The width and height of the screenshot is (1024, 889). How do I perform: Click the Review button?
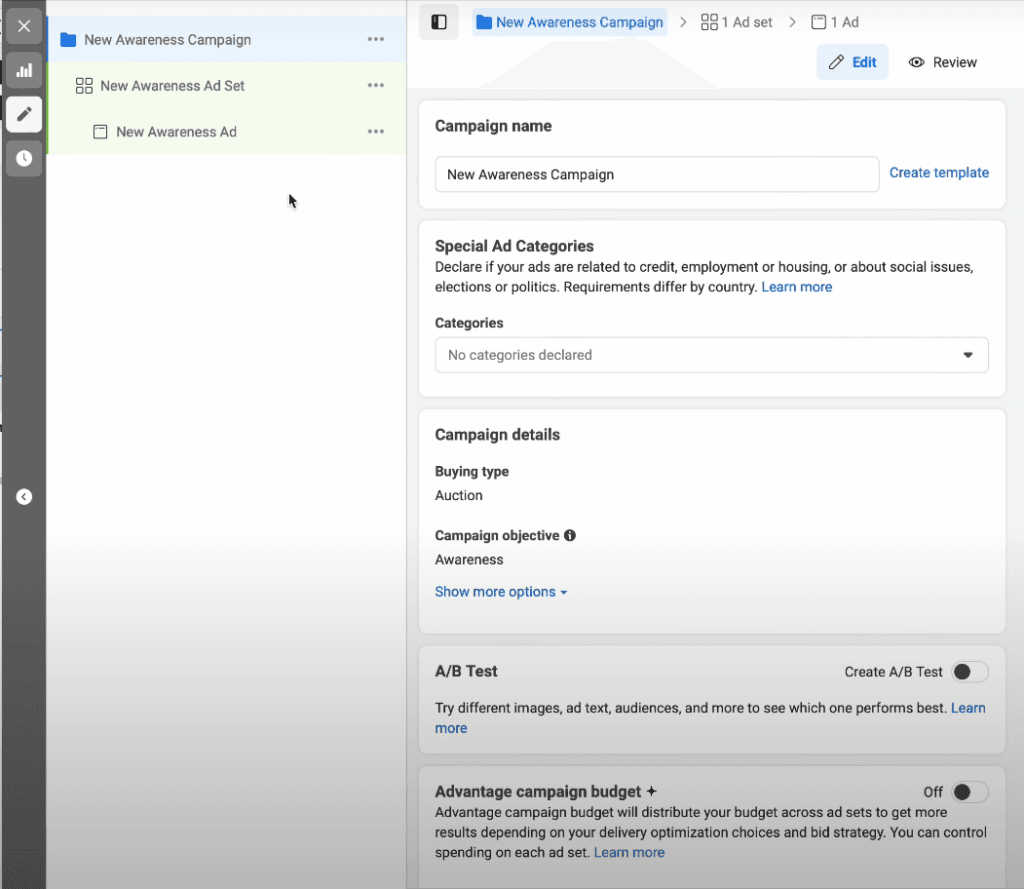tap(943, 62)
